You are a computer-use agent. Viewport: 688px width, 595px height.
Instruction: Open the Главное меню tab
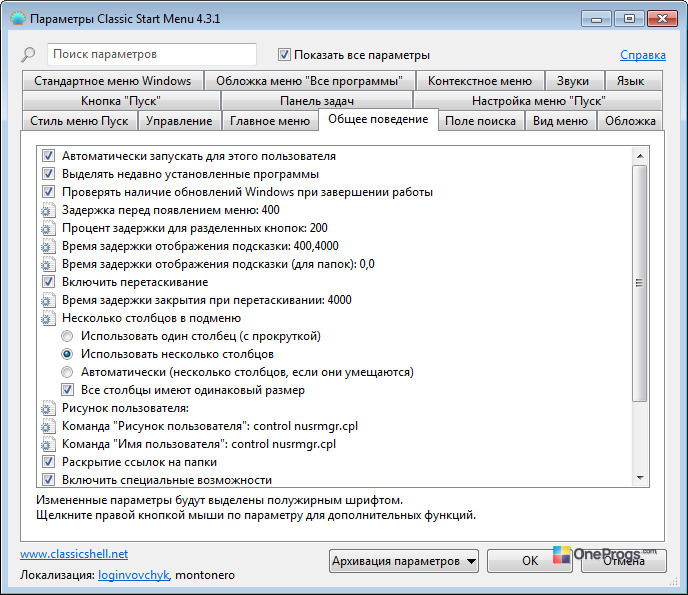(270, 121)
